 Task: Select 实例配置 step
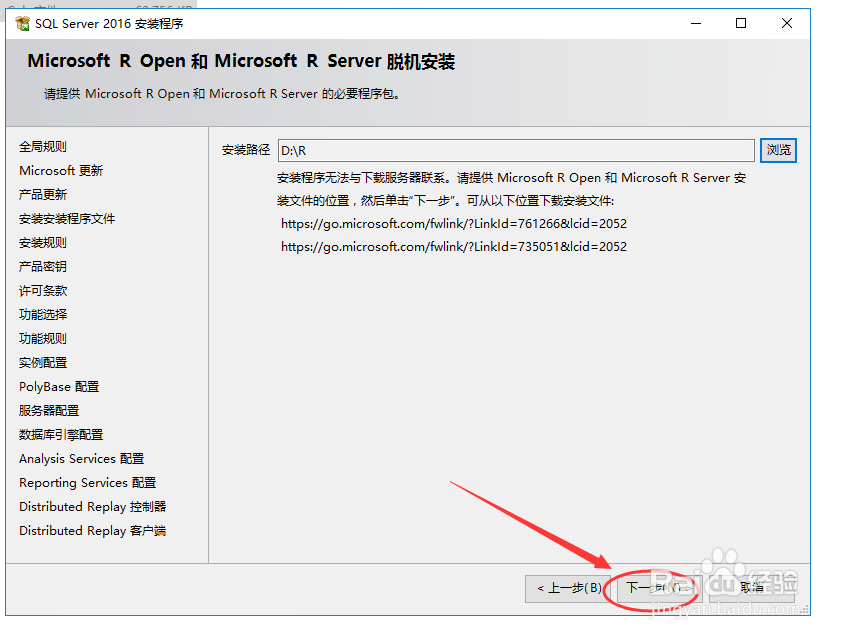click(x=43, y=362)
